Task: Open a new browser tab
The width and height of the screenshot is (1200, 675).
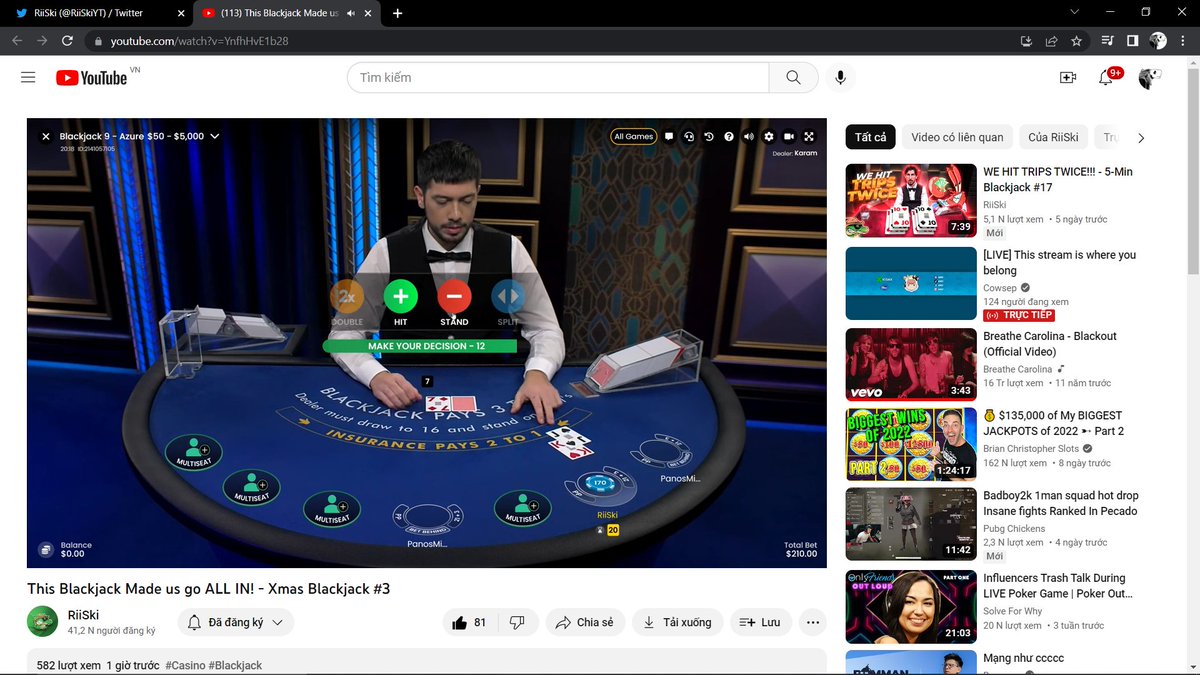Action: click(x=397, y=13)
